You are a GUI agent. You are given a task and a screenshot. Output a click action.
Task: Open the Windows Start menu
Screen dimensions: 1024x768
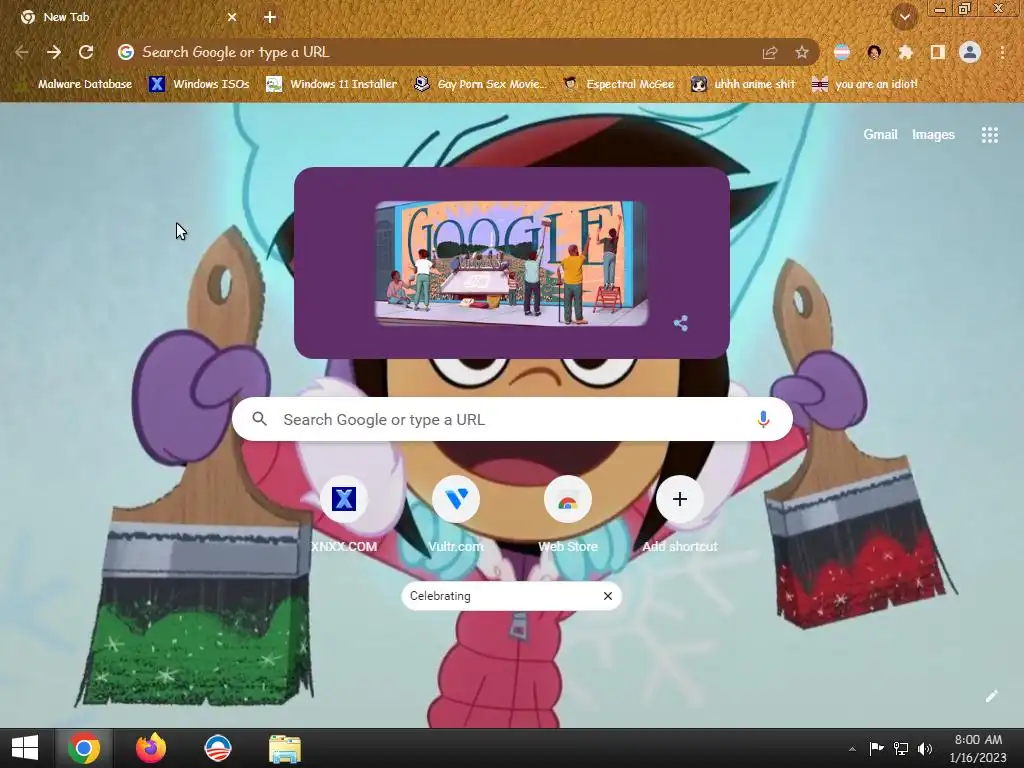(25, 748)
